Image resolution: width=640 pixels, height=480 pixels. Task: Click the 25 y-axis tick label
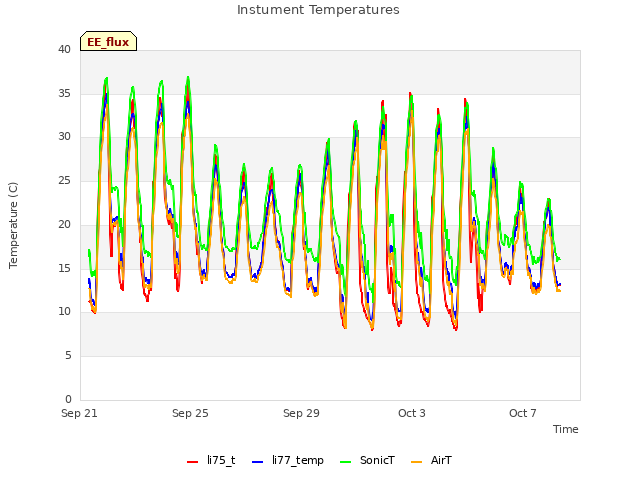[x=64, y=180]
